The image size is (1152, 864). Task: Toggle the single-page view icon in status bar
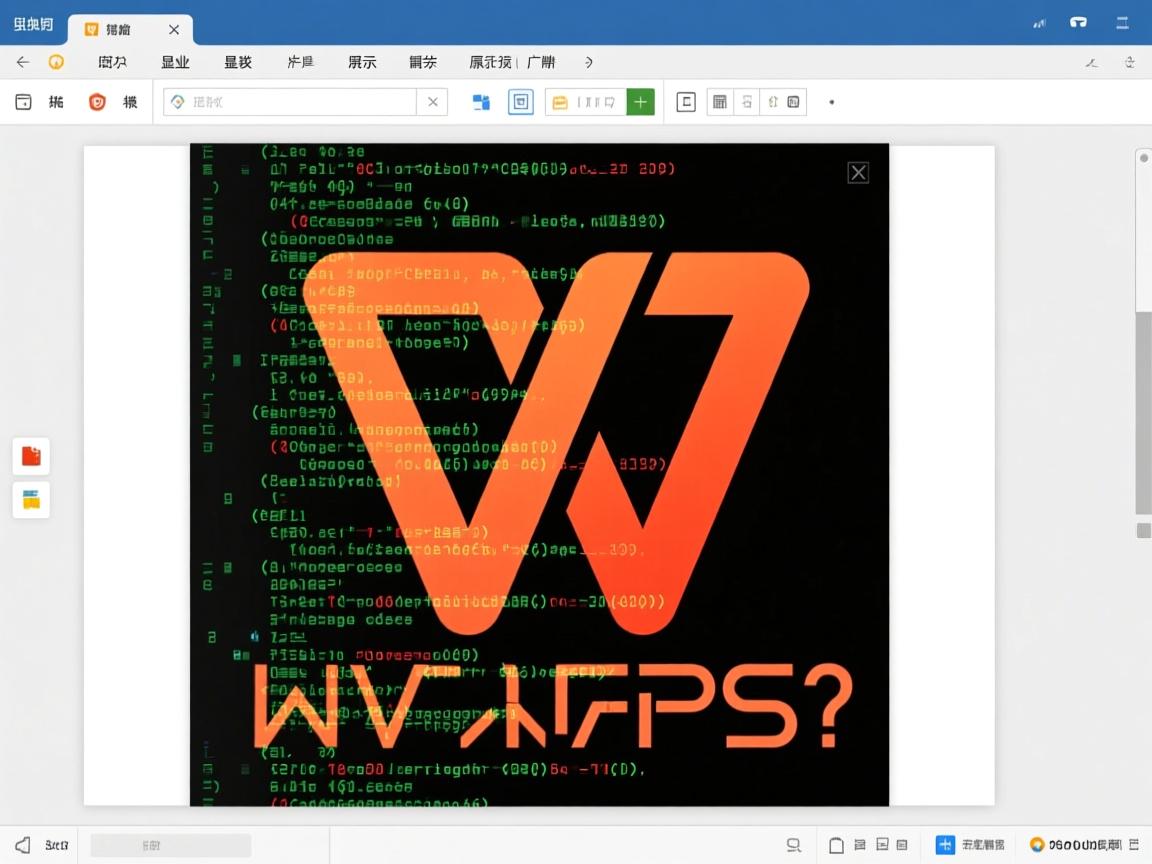(838, 845)
